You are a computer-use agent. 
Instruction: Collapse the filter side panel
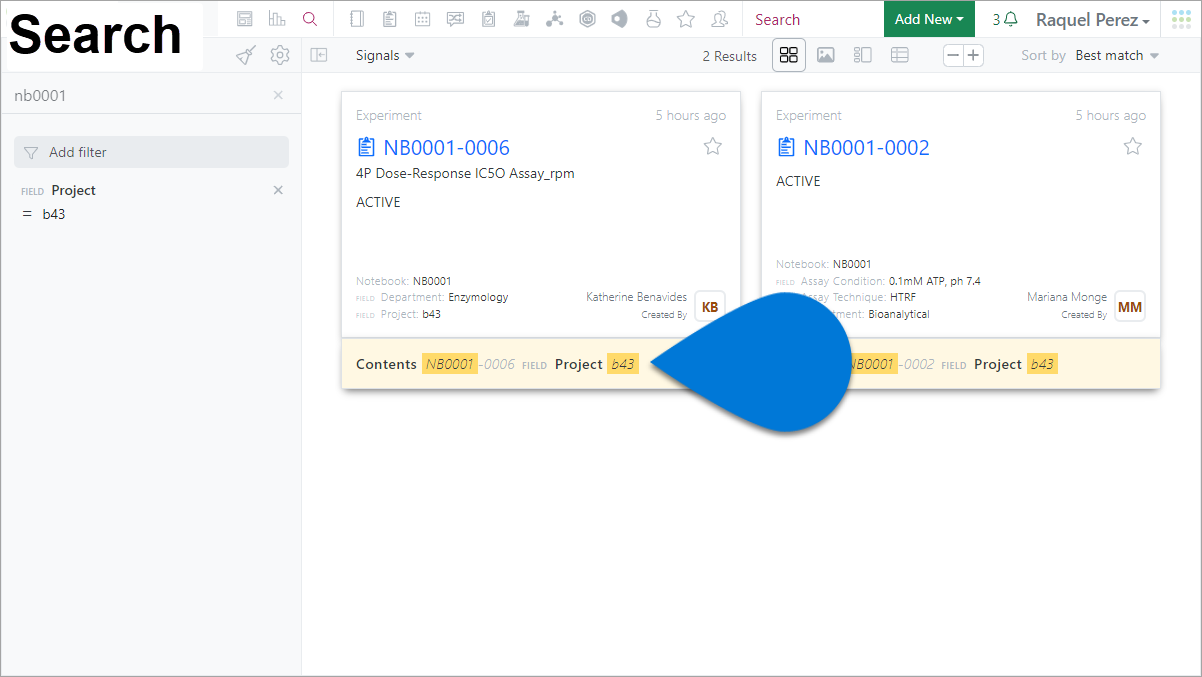point(319,55)
